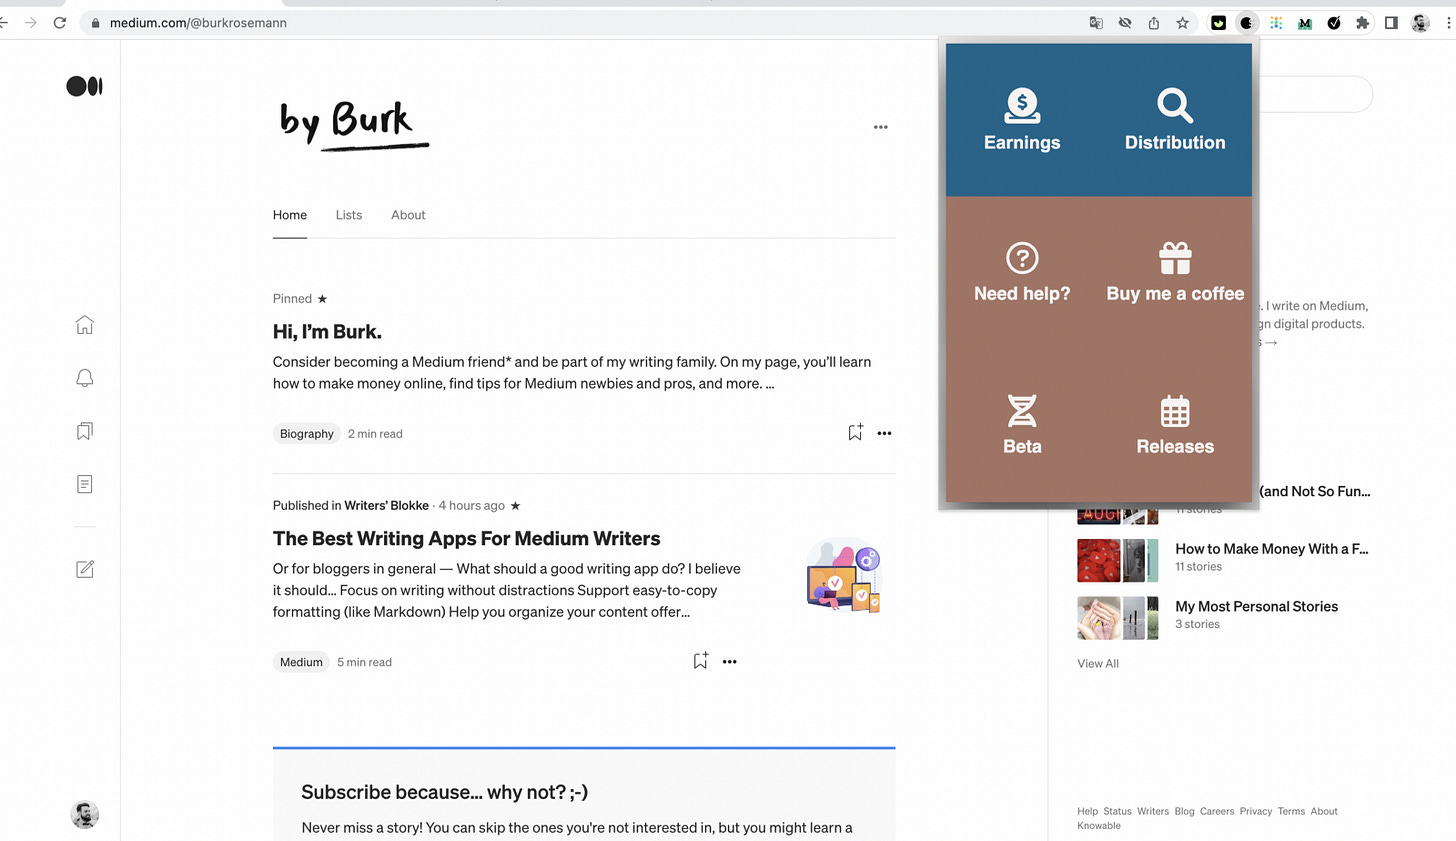Open the Beta tile
Viewport: 1456px width, 841px height.
[x=1022, y=425]
